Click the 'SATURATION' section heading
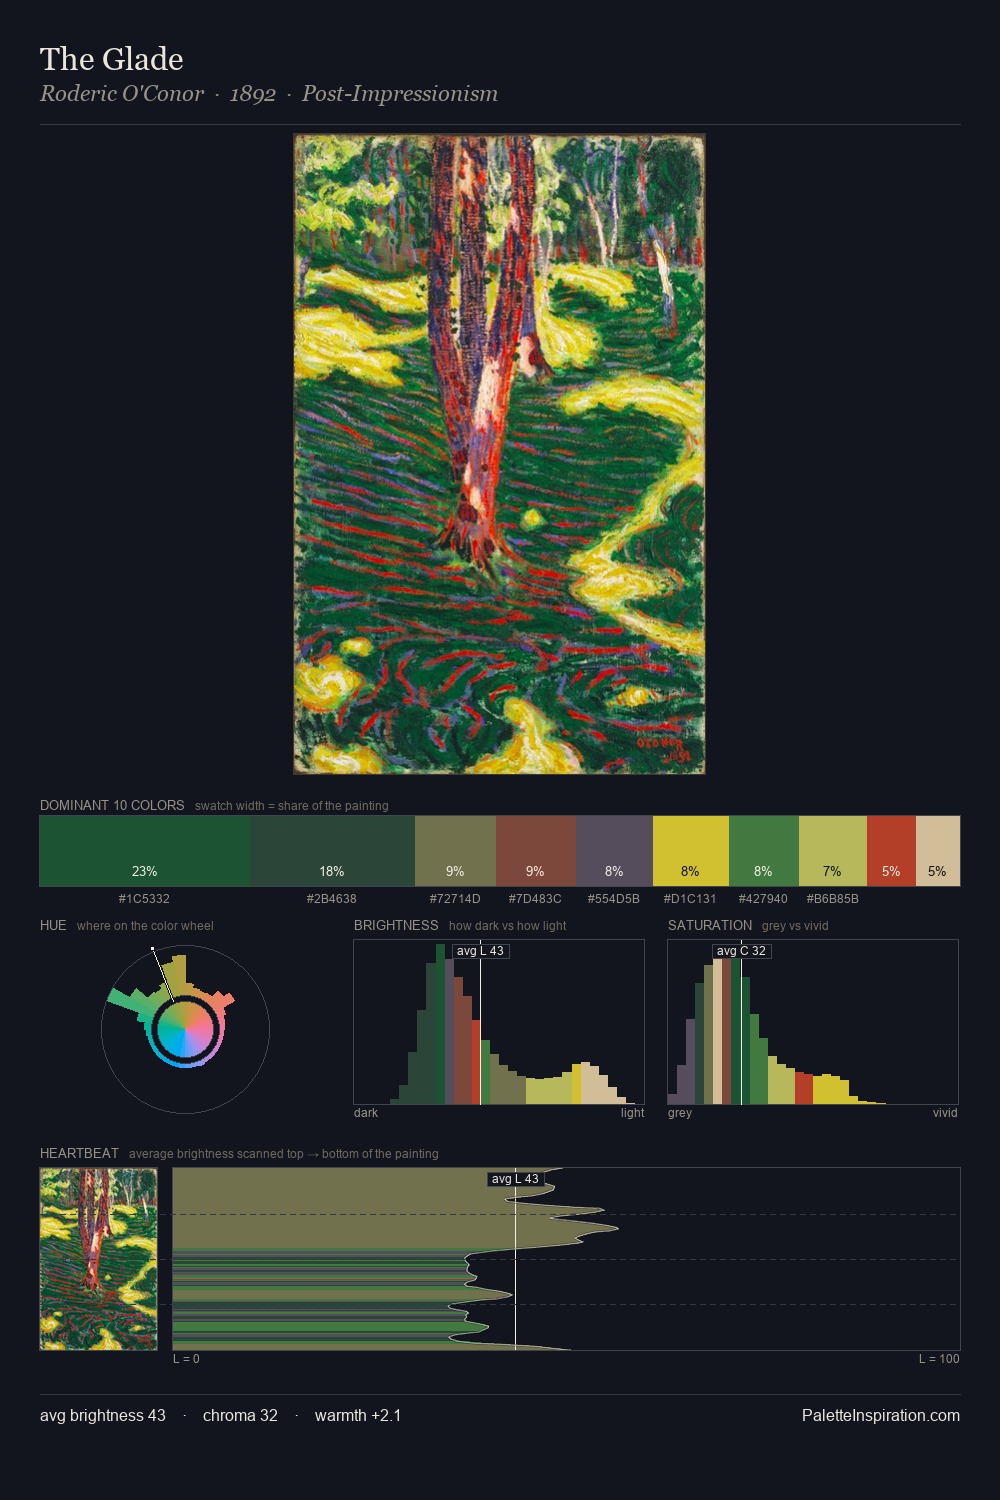 click(x=710, y=925)
